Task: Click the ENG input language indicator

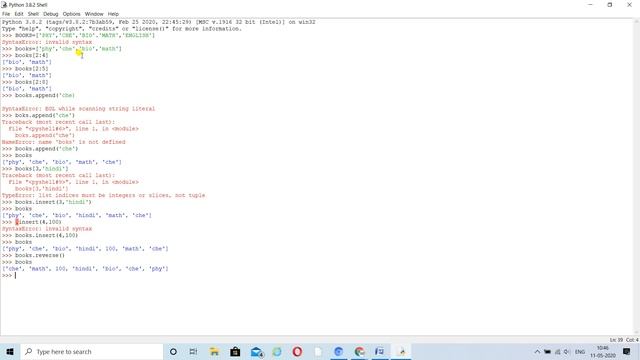Action: 580,351
